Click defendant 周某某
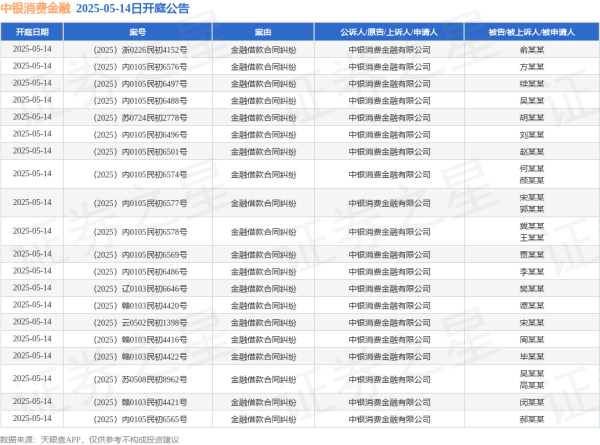600x445 pixels. [532, 339]
